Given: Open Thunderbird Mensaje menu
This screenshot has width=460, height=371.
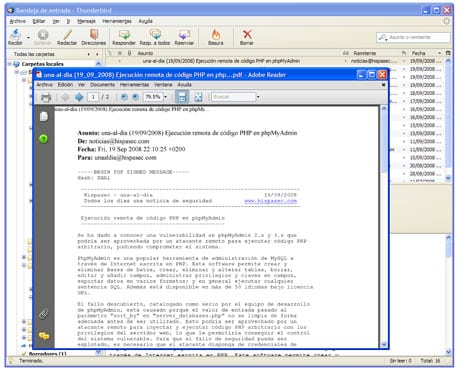Looking at the screenshot, I should pyautogui.click(x=86, y=21).
